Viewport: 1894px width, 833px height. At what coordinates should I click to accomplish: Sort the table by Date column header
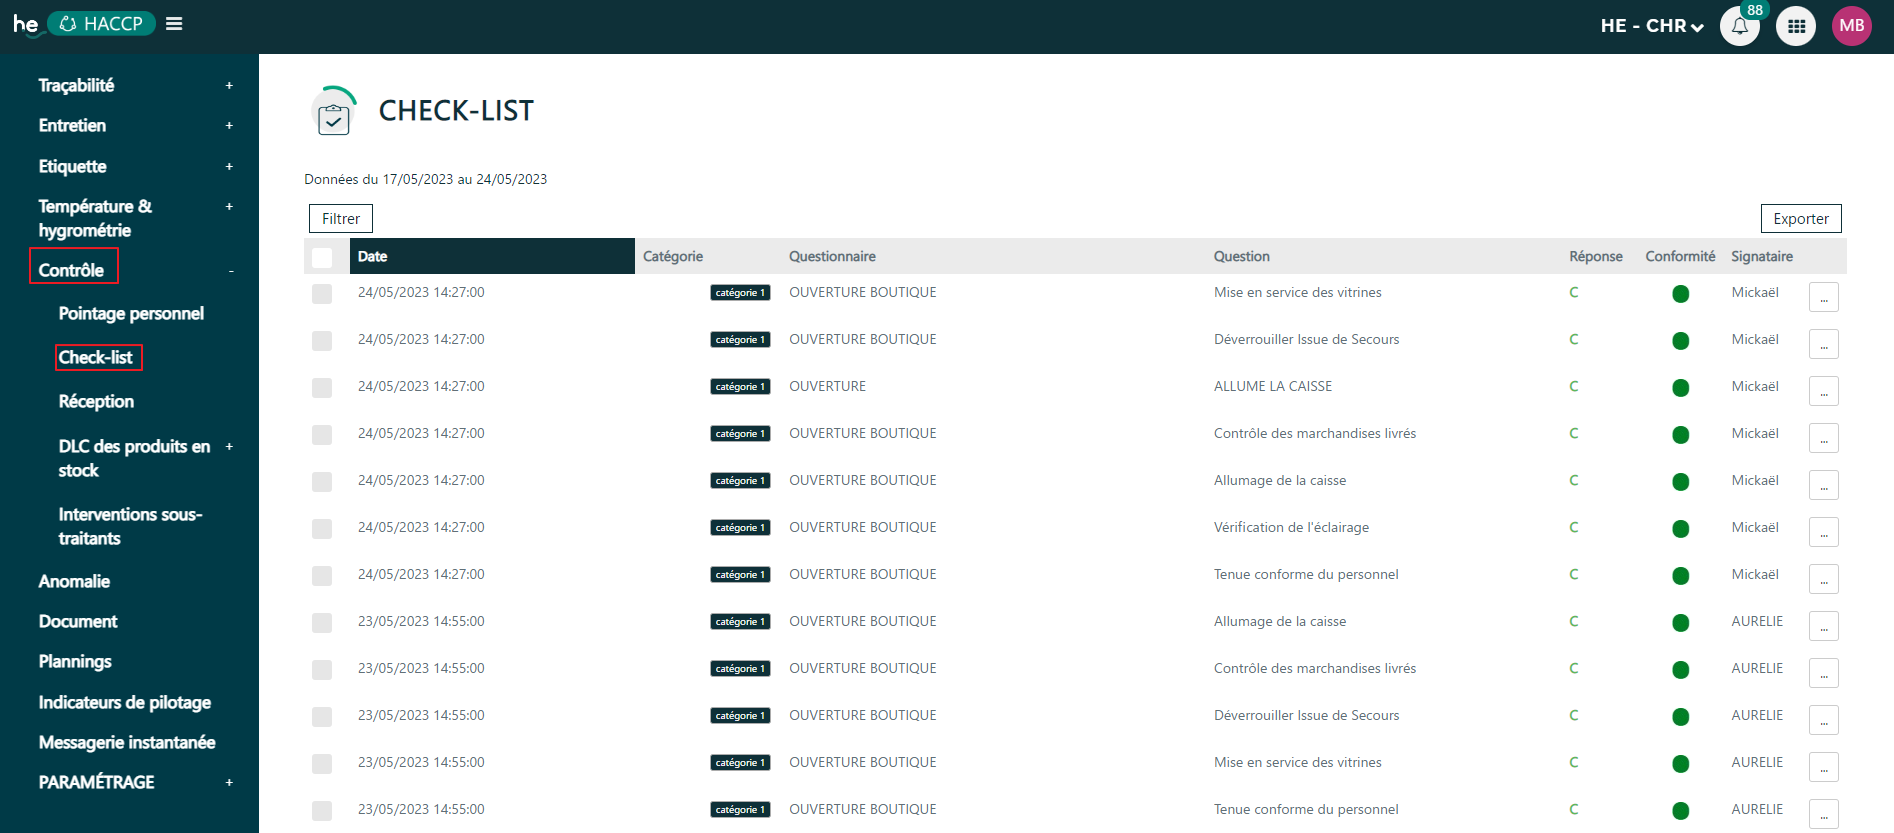click(x=373, y=257)
